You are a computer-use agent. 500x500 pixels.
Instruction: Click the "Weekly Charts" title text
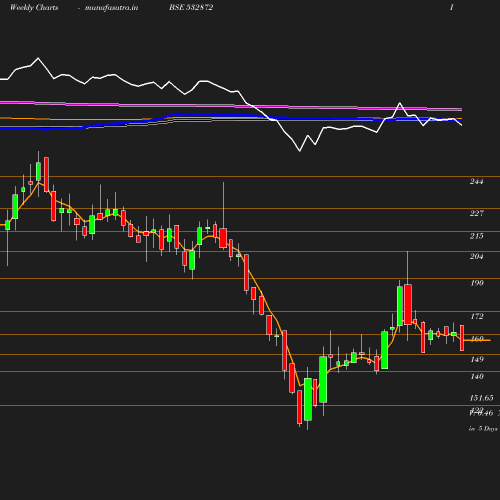tap(34, 7)
